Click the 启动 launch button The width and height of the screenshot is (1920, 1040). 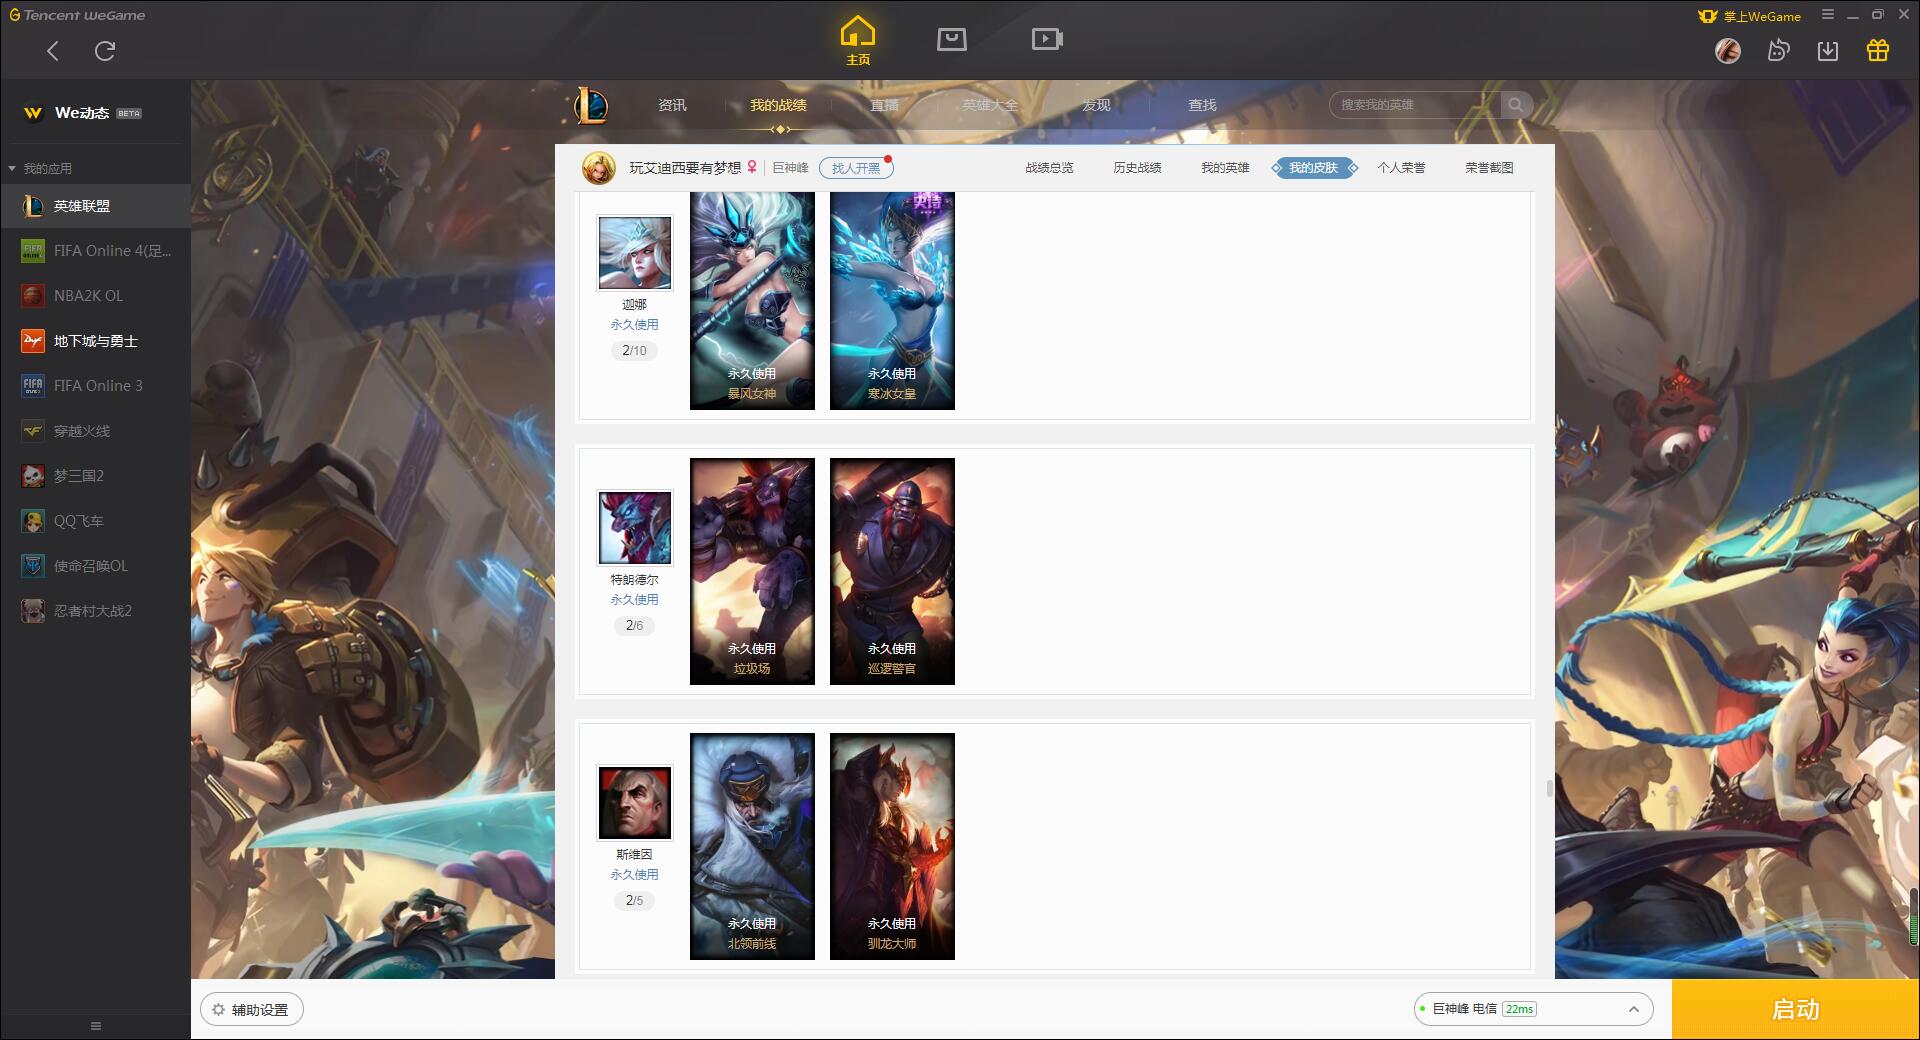(1796, 1010)
